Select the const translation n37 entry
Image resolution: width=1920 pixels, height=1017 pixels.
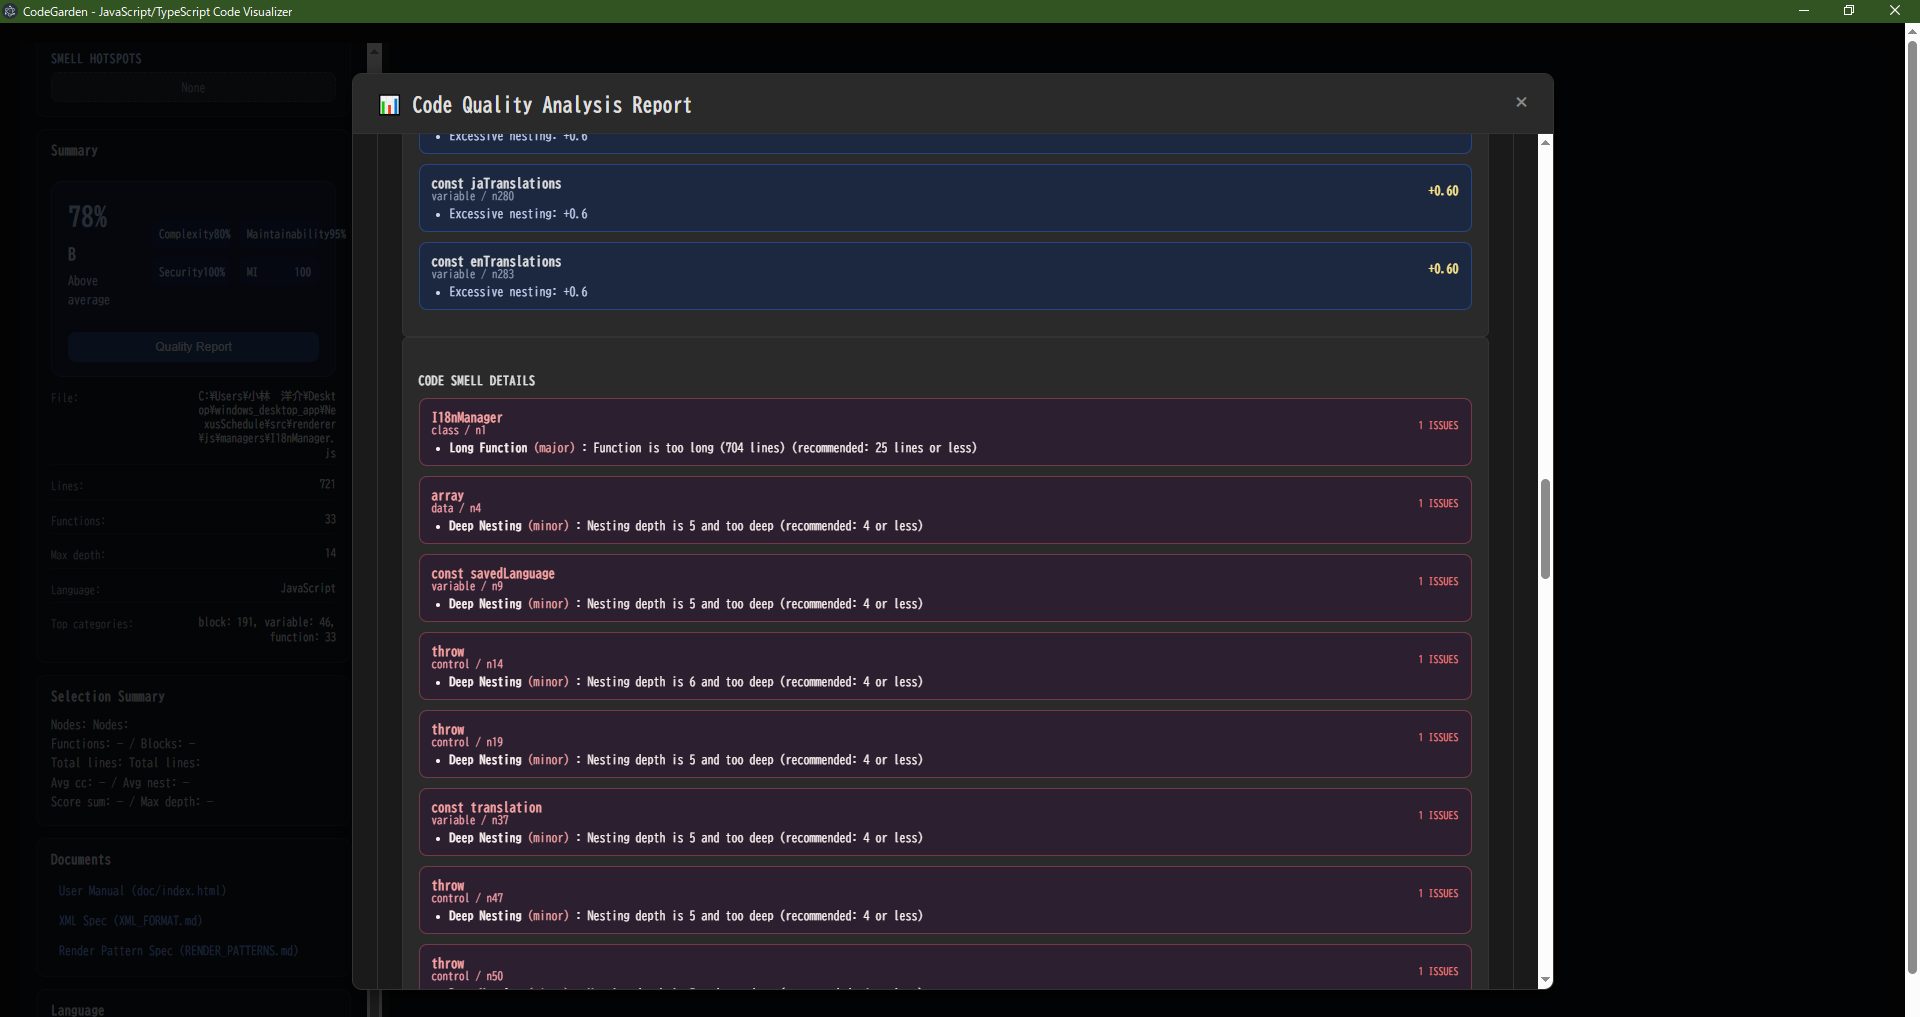coord(944,822)
